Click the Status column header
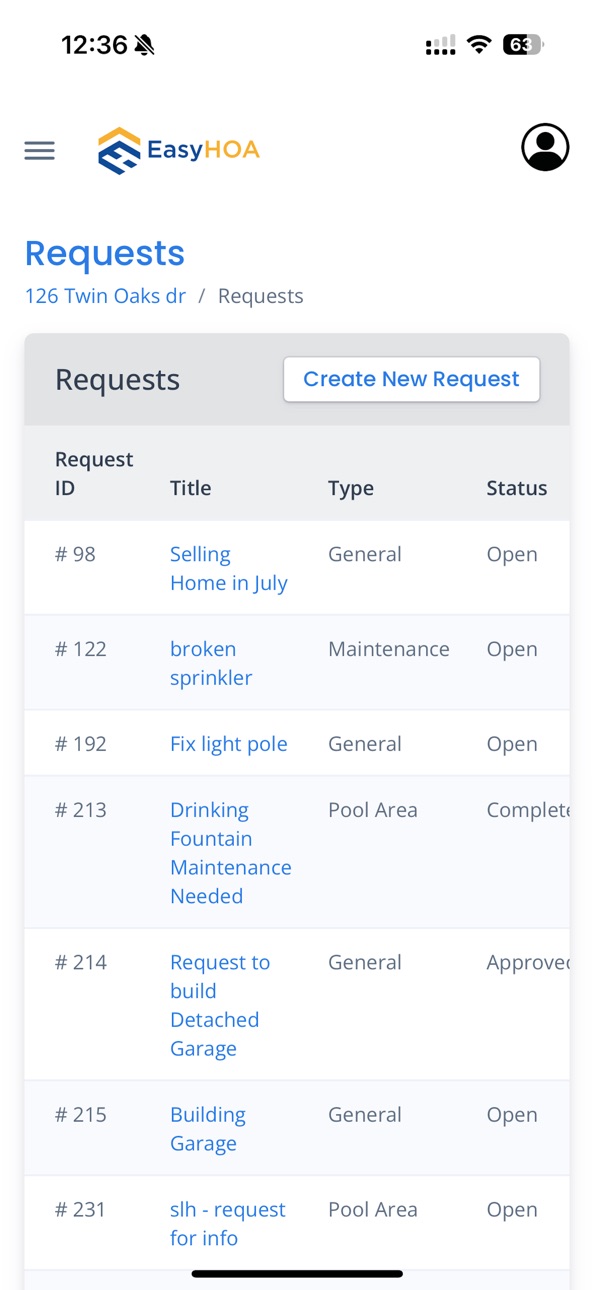Viewport: 594px width, 1290px height. click(x=517, y=488)
